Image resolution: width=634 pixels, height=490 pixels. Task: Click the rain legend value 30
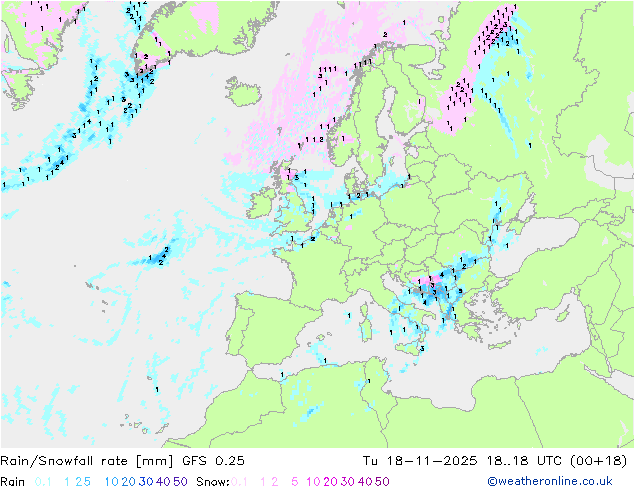click(x=146, y=482)
